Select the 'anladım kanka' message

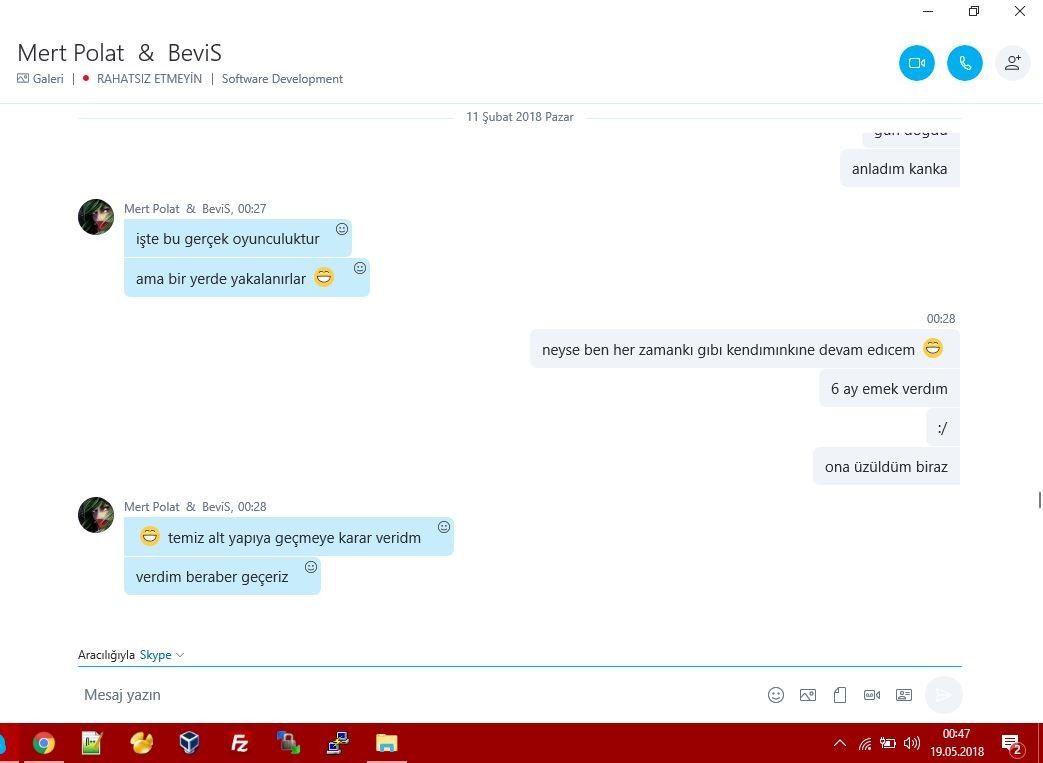click(x=899, y=168)
